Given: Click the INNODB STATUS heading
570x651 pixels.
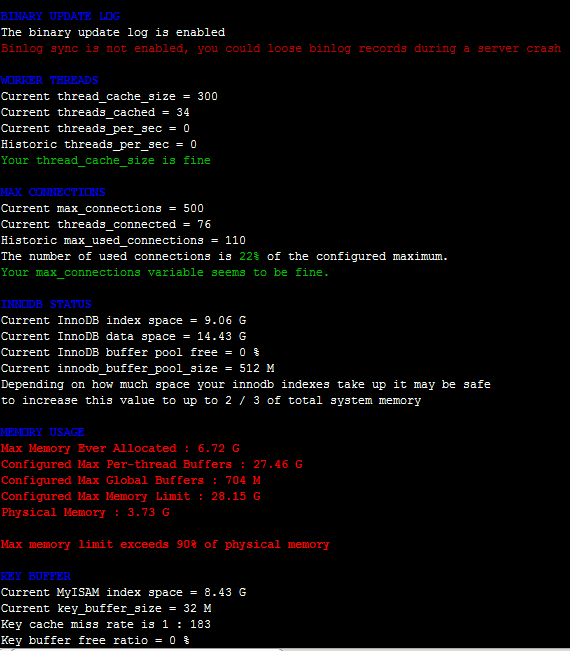Looking at the screenshot, I should (x=46, y=304).
